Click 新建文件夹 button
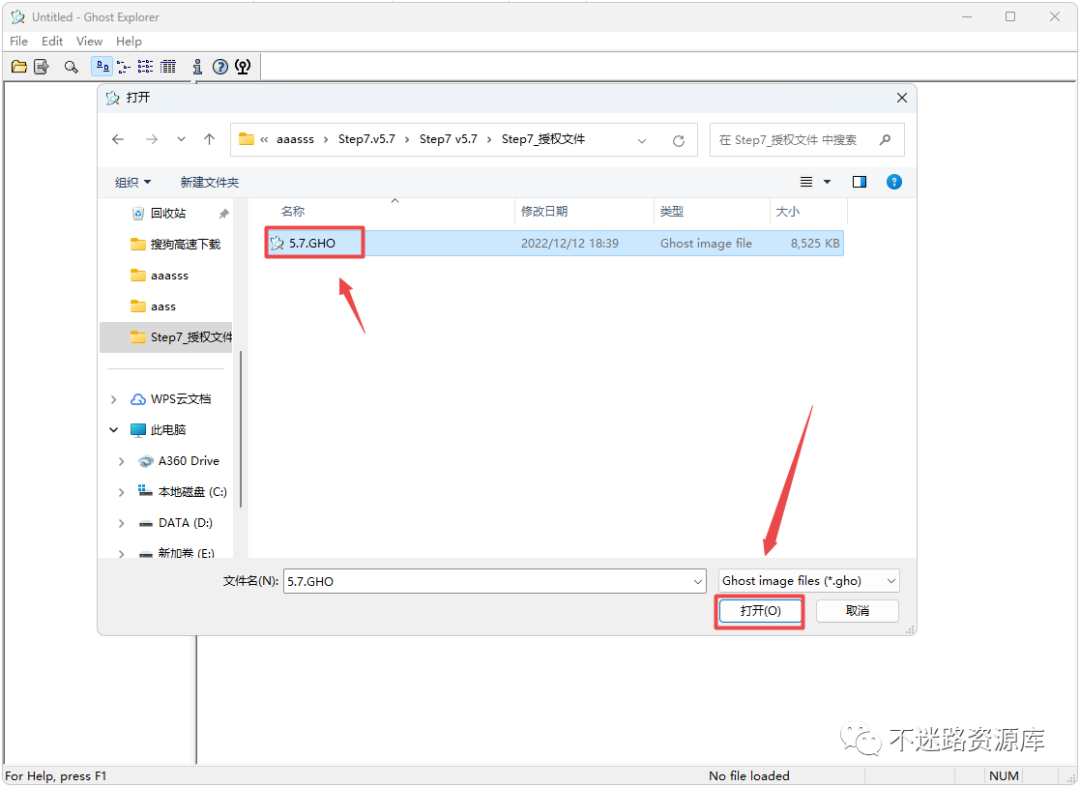This screenshot has width=1080, height=787. click(x=209, y=182)
